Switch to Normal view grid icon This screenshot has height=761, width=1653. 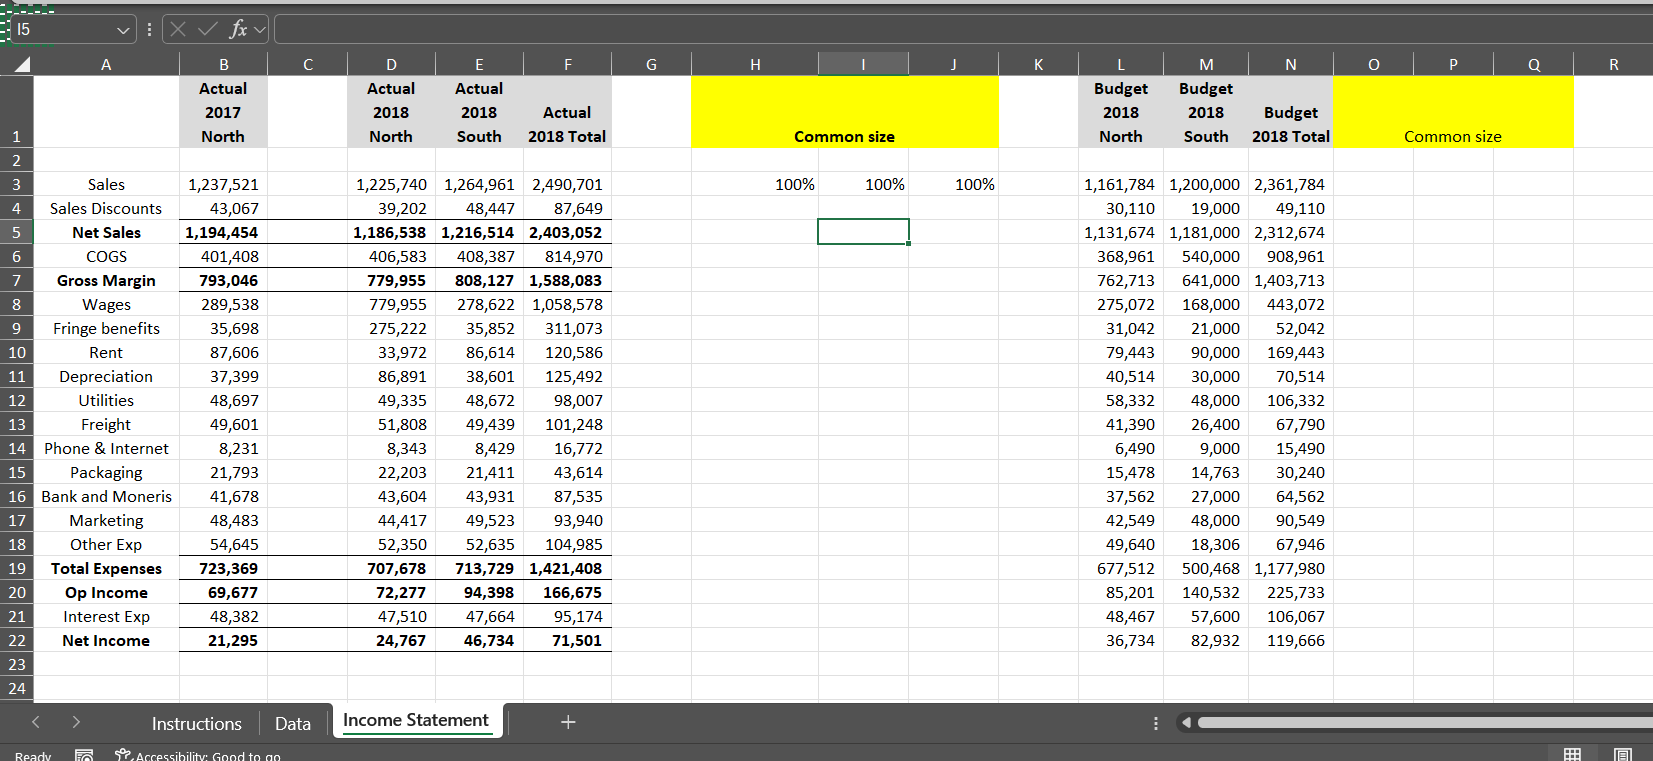click(x=1572, y=755)
